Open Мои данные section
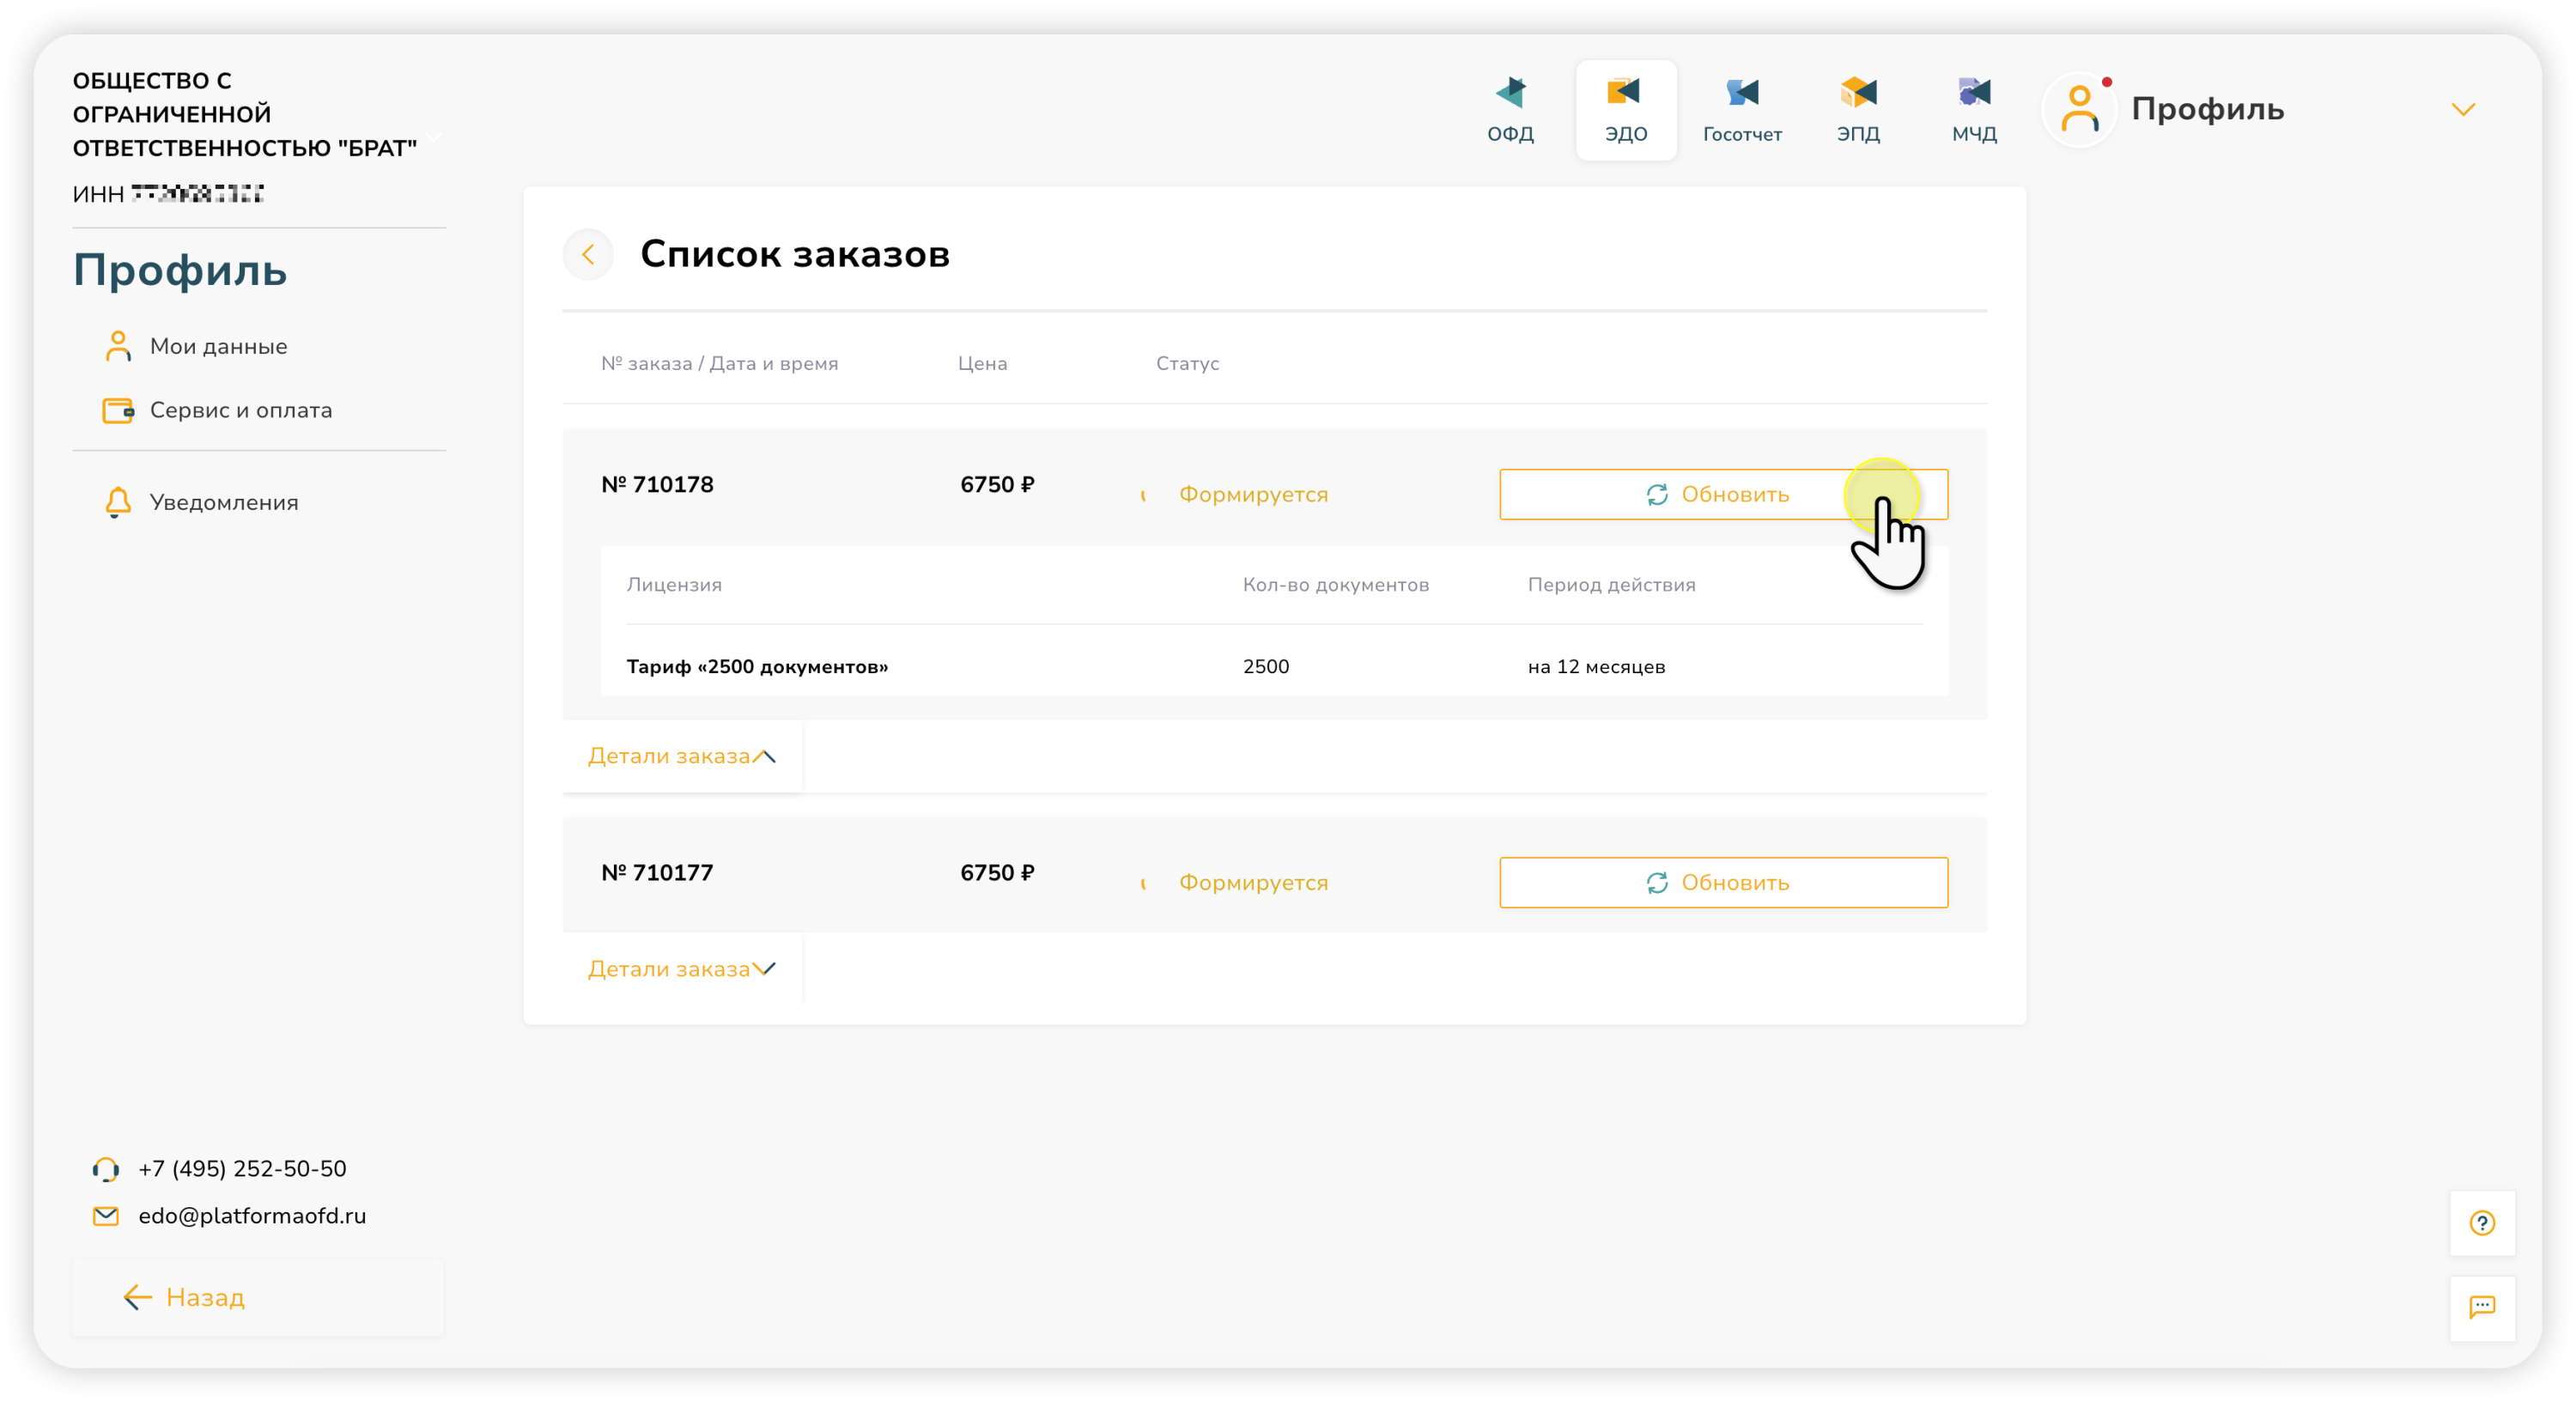2576x1402 pixels. point(218,346)
